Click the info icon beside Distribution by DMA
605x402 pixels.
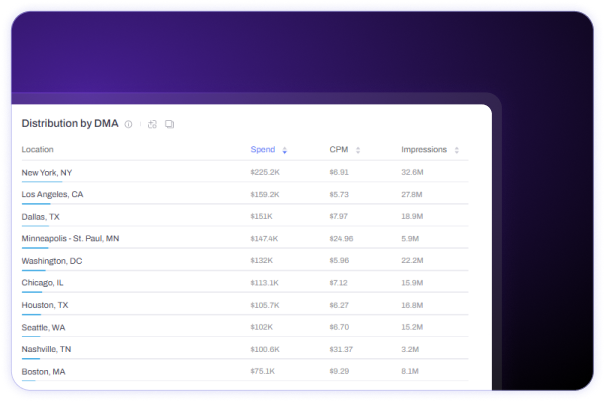[128, 124]
